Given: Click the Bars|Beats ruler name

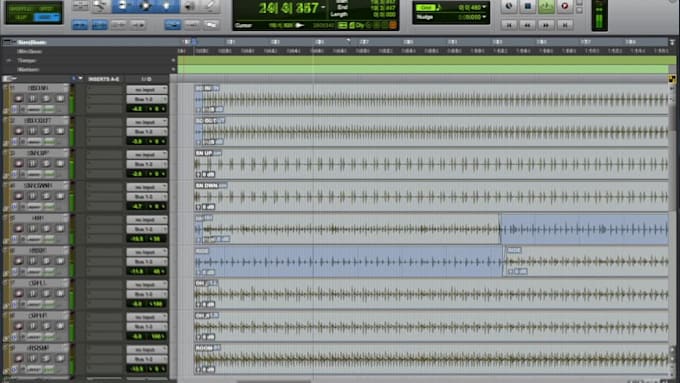Looking at the screenshot, I should click(31, 43).
